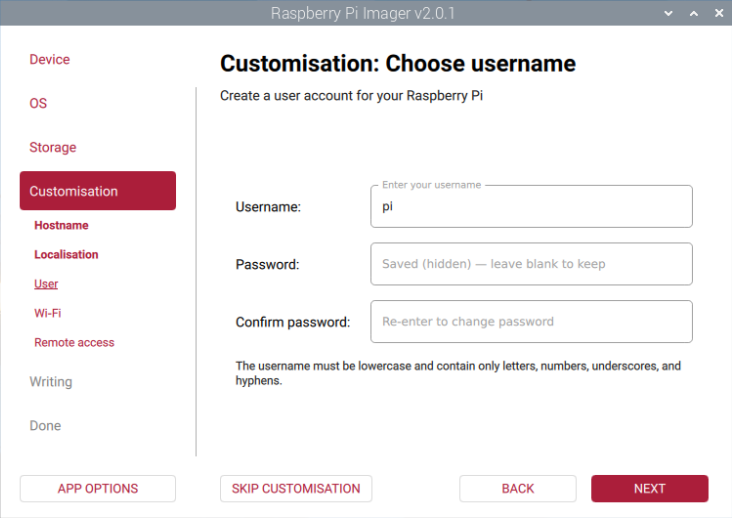Select the User sub-page link

point(46,284)
